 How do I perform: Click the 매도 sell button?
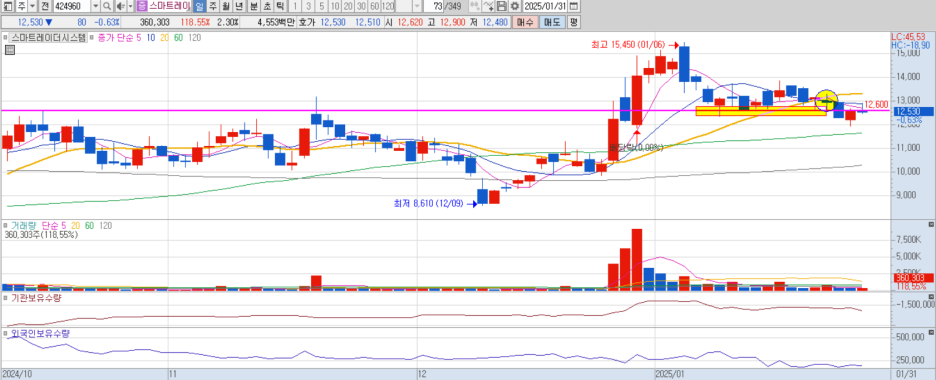pos(552,22)
